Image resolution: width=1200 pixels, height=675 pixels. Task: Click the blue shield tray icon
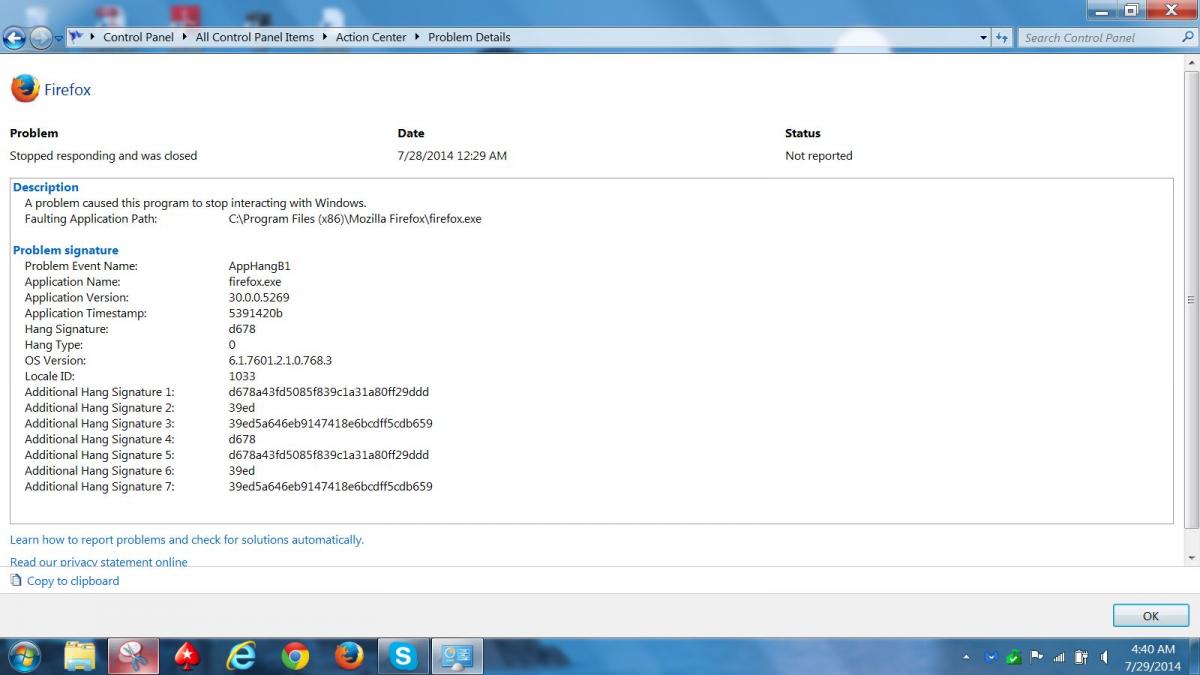[991, 657]
